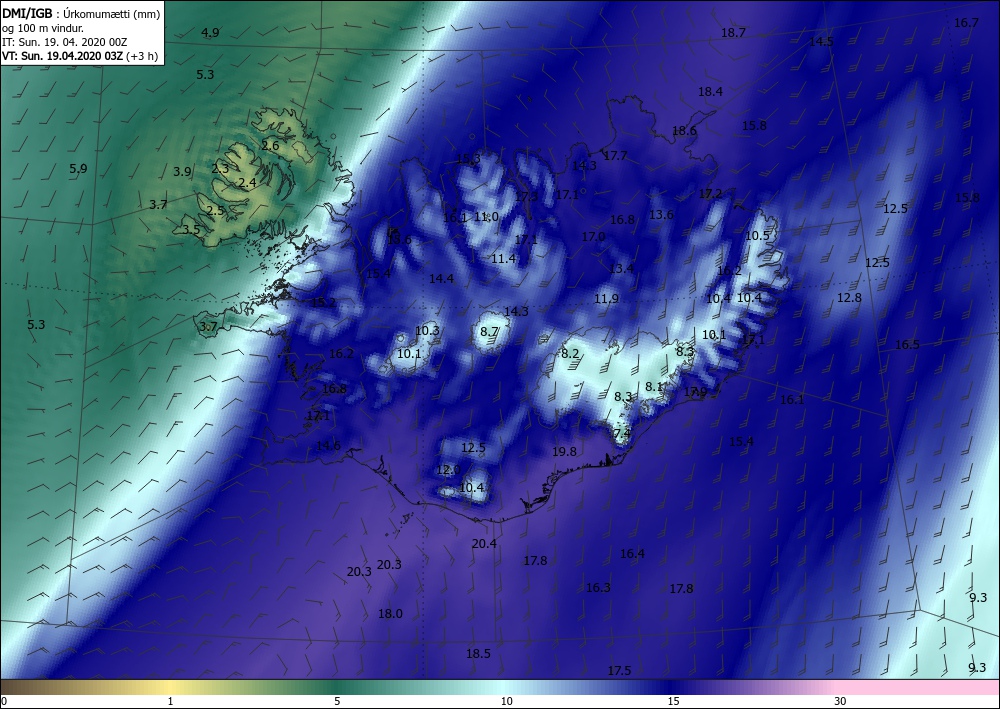Click the map value 20.4
1000x709 pixels.
click(x=484, y=544)
